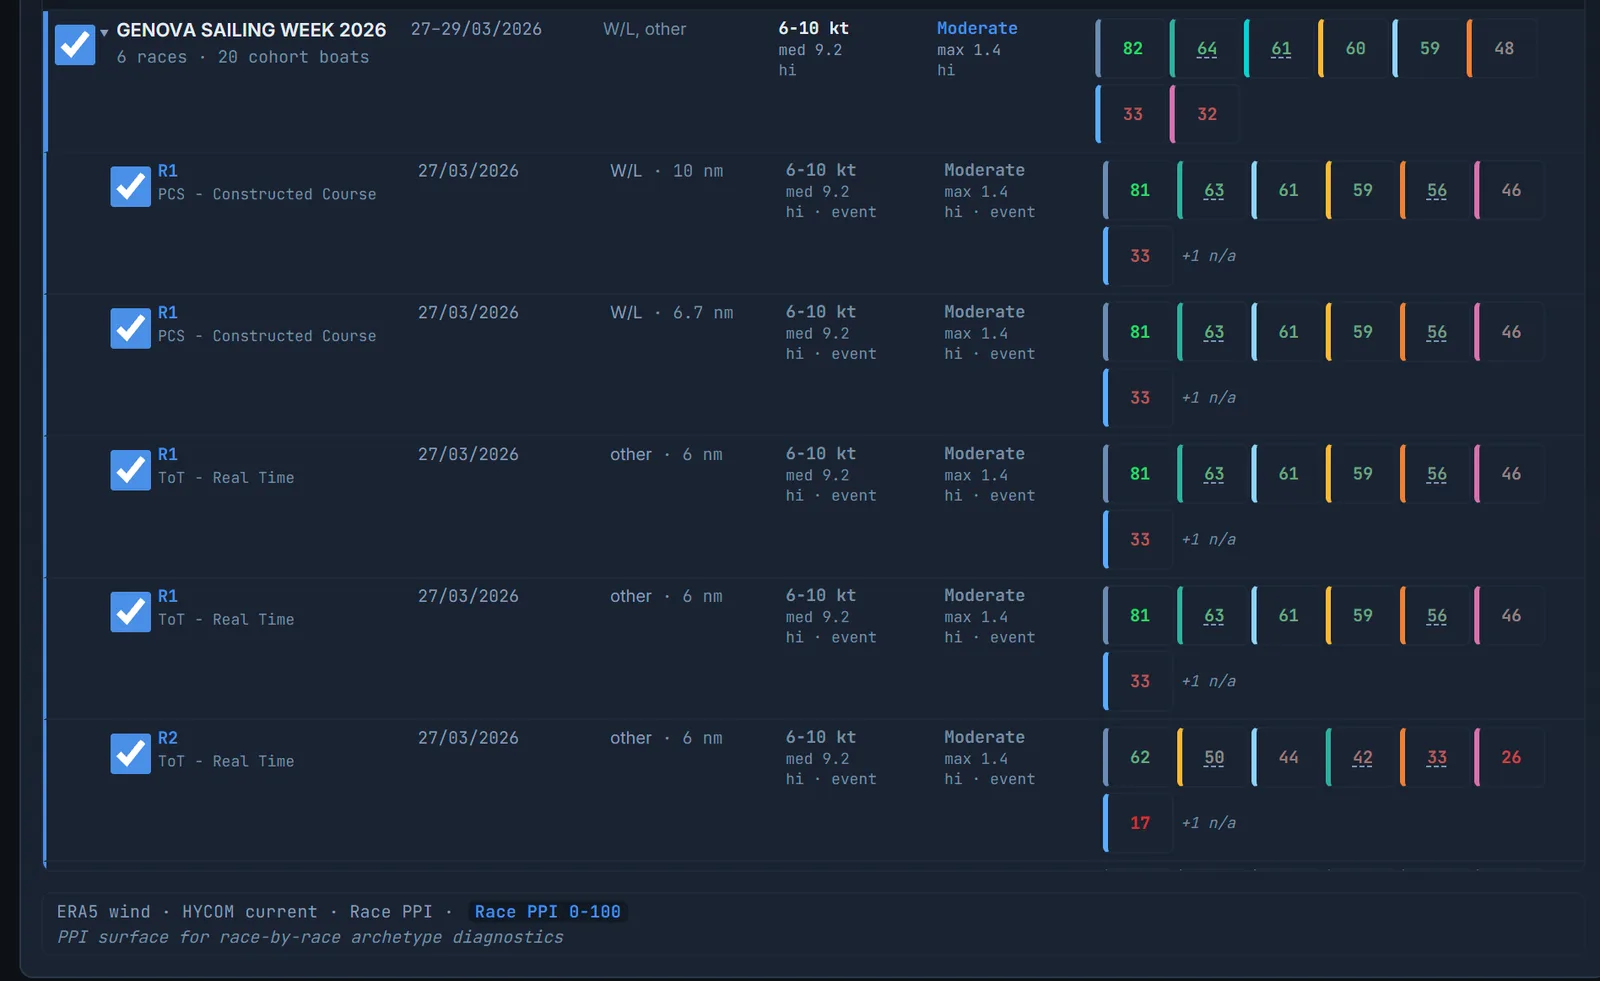Collapse the Genova Sailing Week 2026 event

[x=104, y=32]
